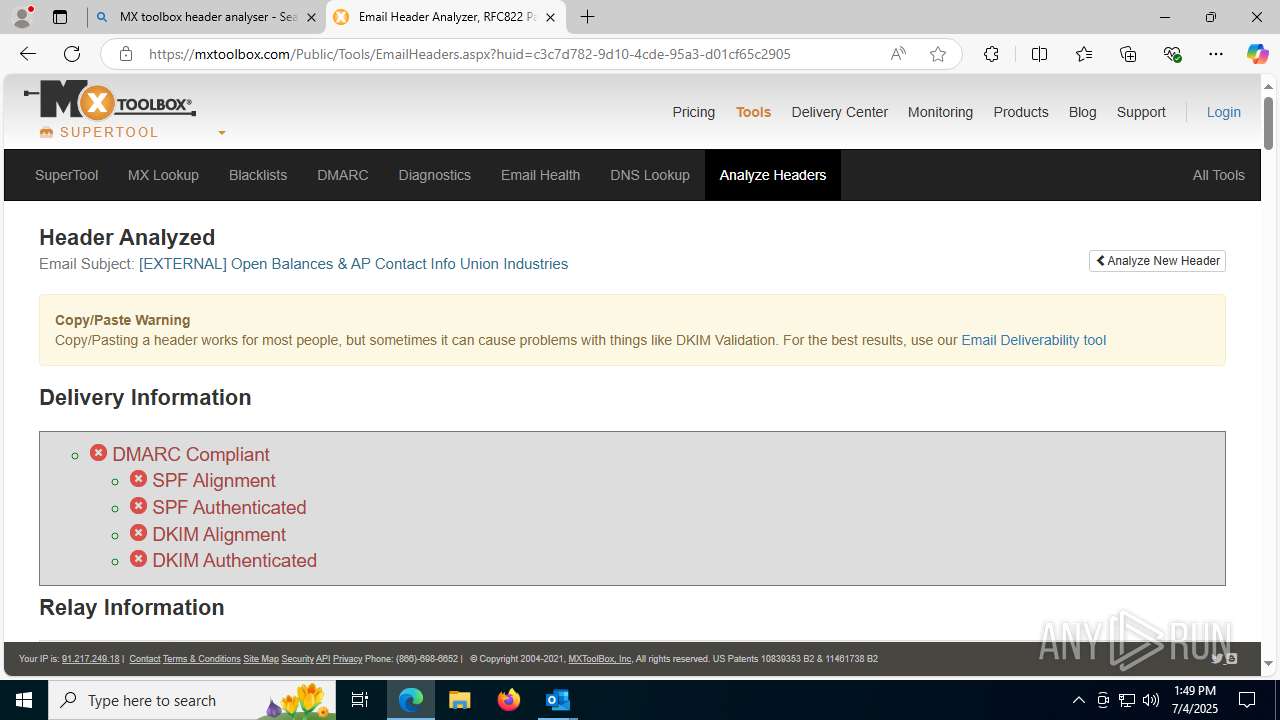Open Support in the navigation
The width and height of the screenshot is (1280, 720).
pyautogui.click(x=1141, y=112)
